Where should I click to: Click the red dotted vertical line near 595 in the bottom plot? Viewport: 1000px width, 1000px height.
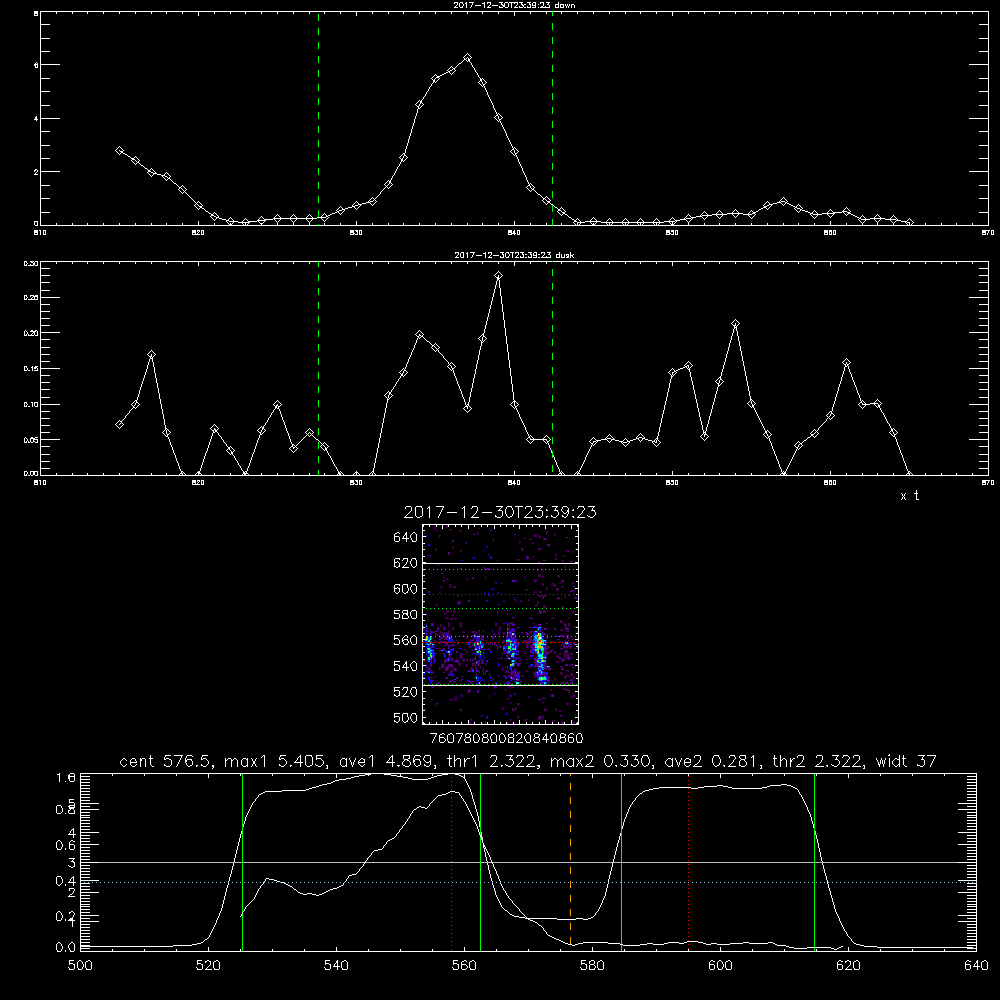pos(689,861)
